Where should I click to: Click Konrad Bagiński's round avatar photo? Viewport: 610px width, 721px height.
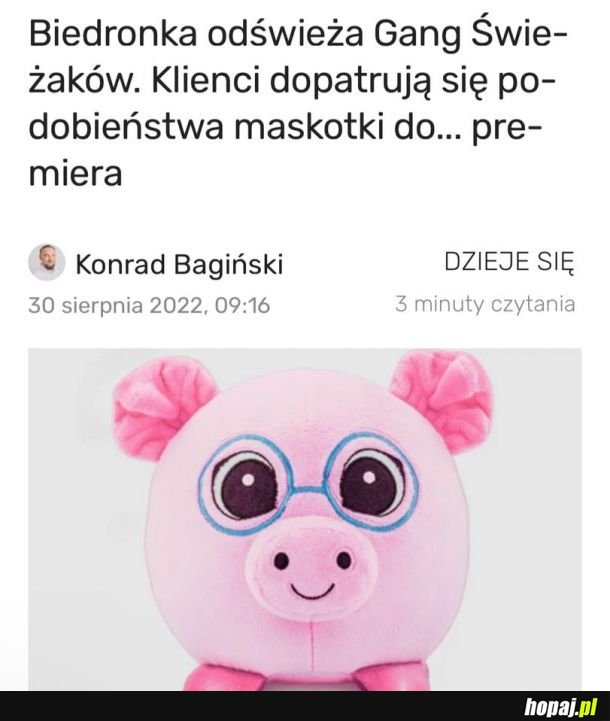click(46, 262)
